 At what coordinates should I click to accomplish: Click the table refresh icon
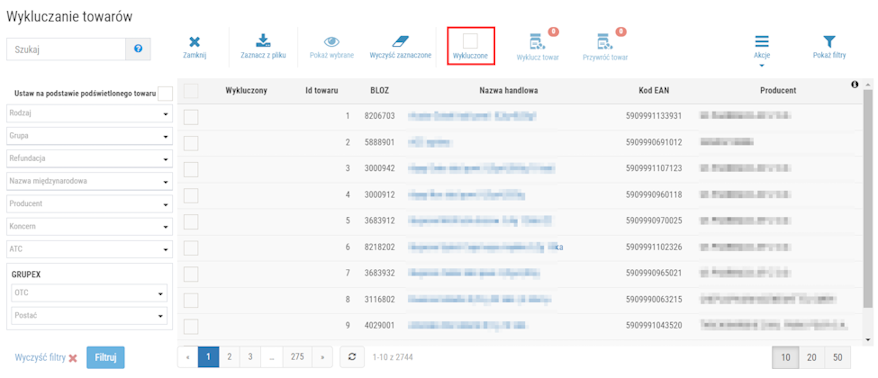coord(352,357)
